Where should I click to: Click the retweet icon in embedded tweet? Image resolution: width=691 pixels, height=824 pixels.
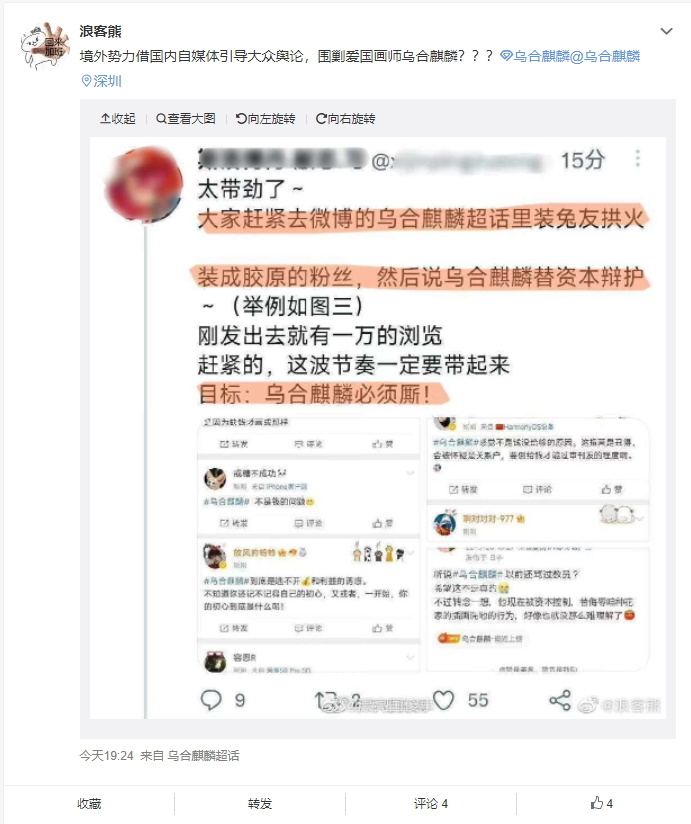(326, 700)
